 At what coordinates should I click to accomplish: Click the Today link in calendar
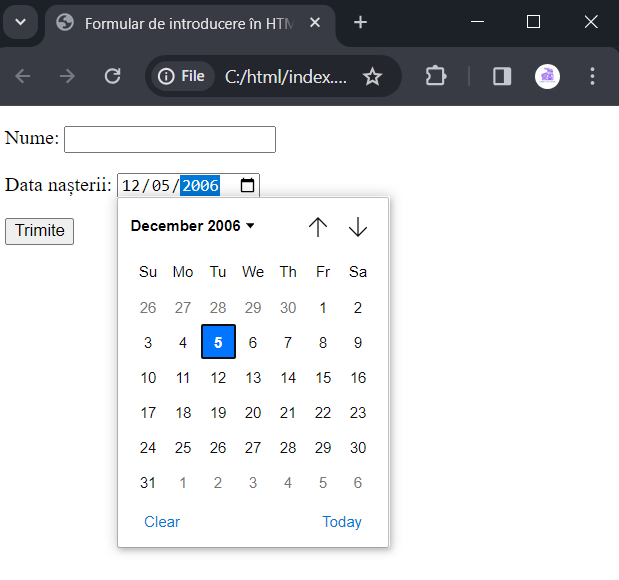pyautogui.click(x=342, y=522)
